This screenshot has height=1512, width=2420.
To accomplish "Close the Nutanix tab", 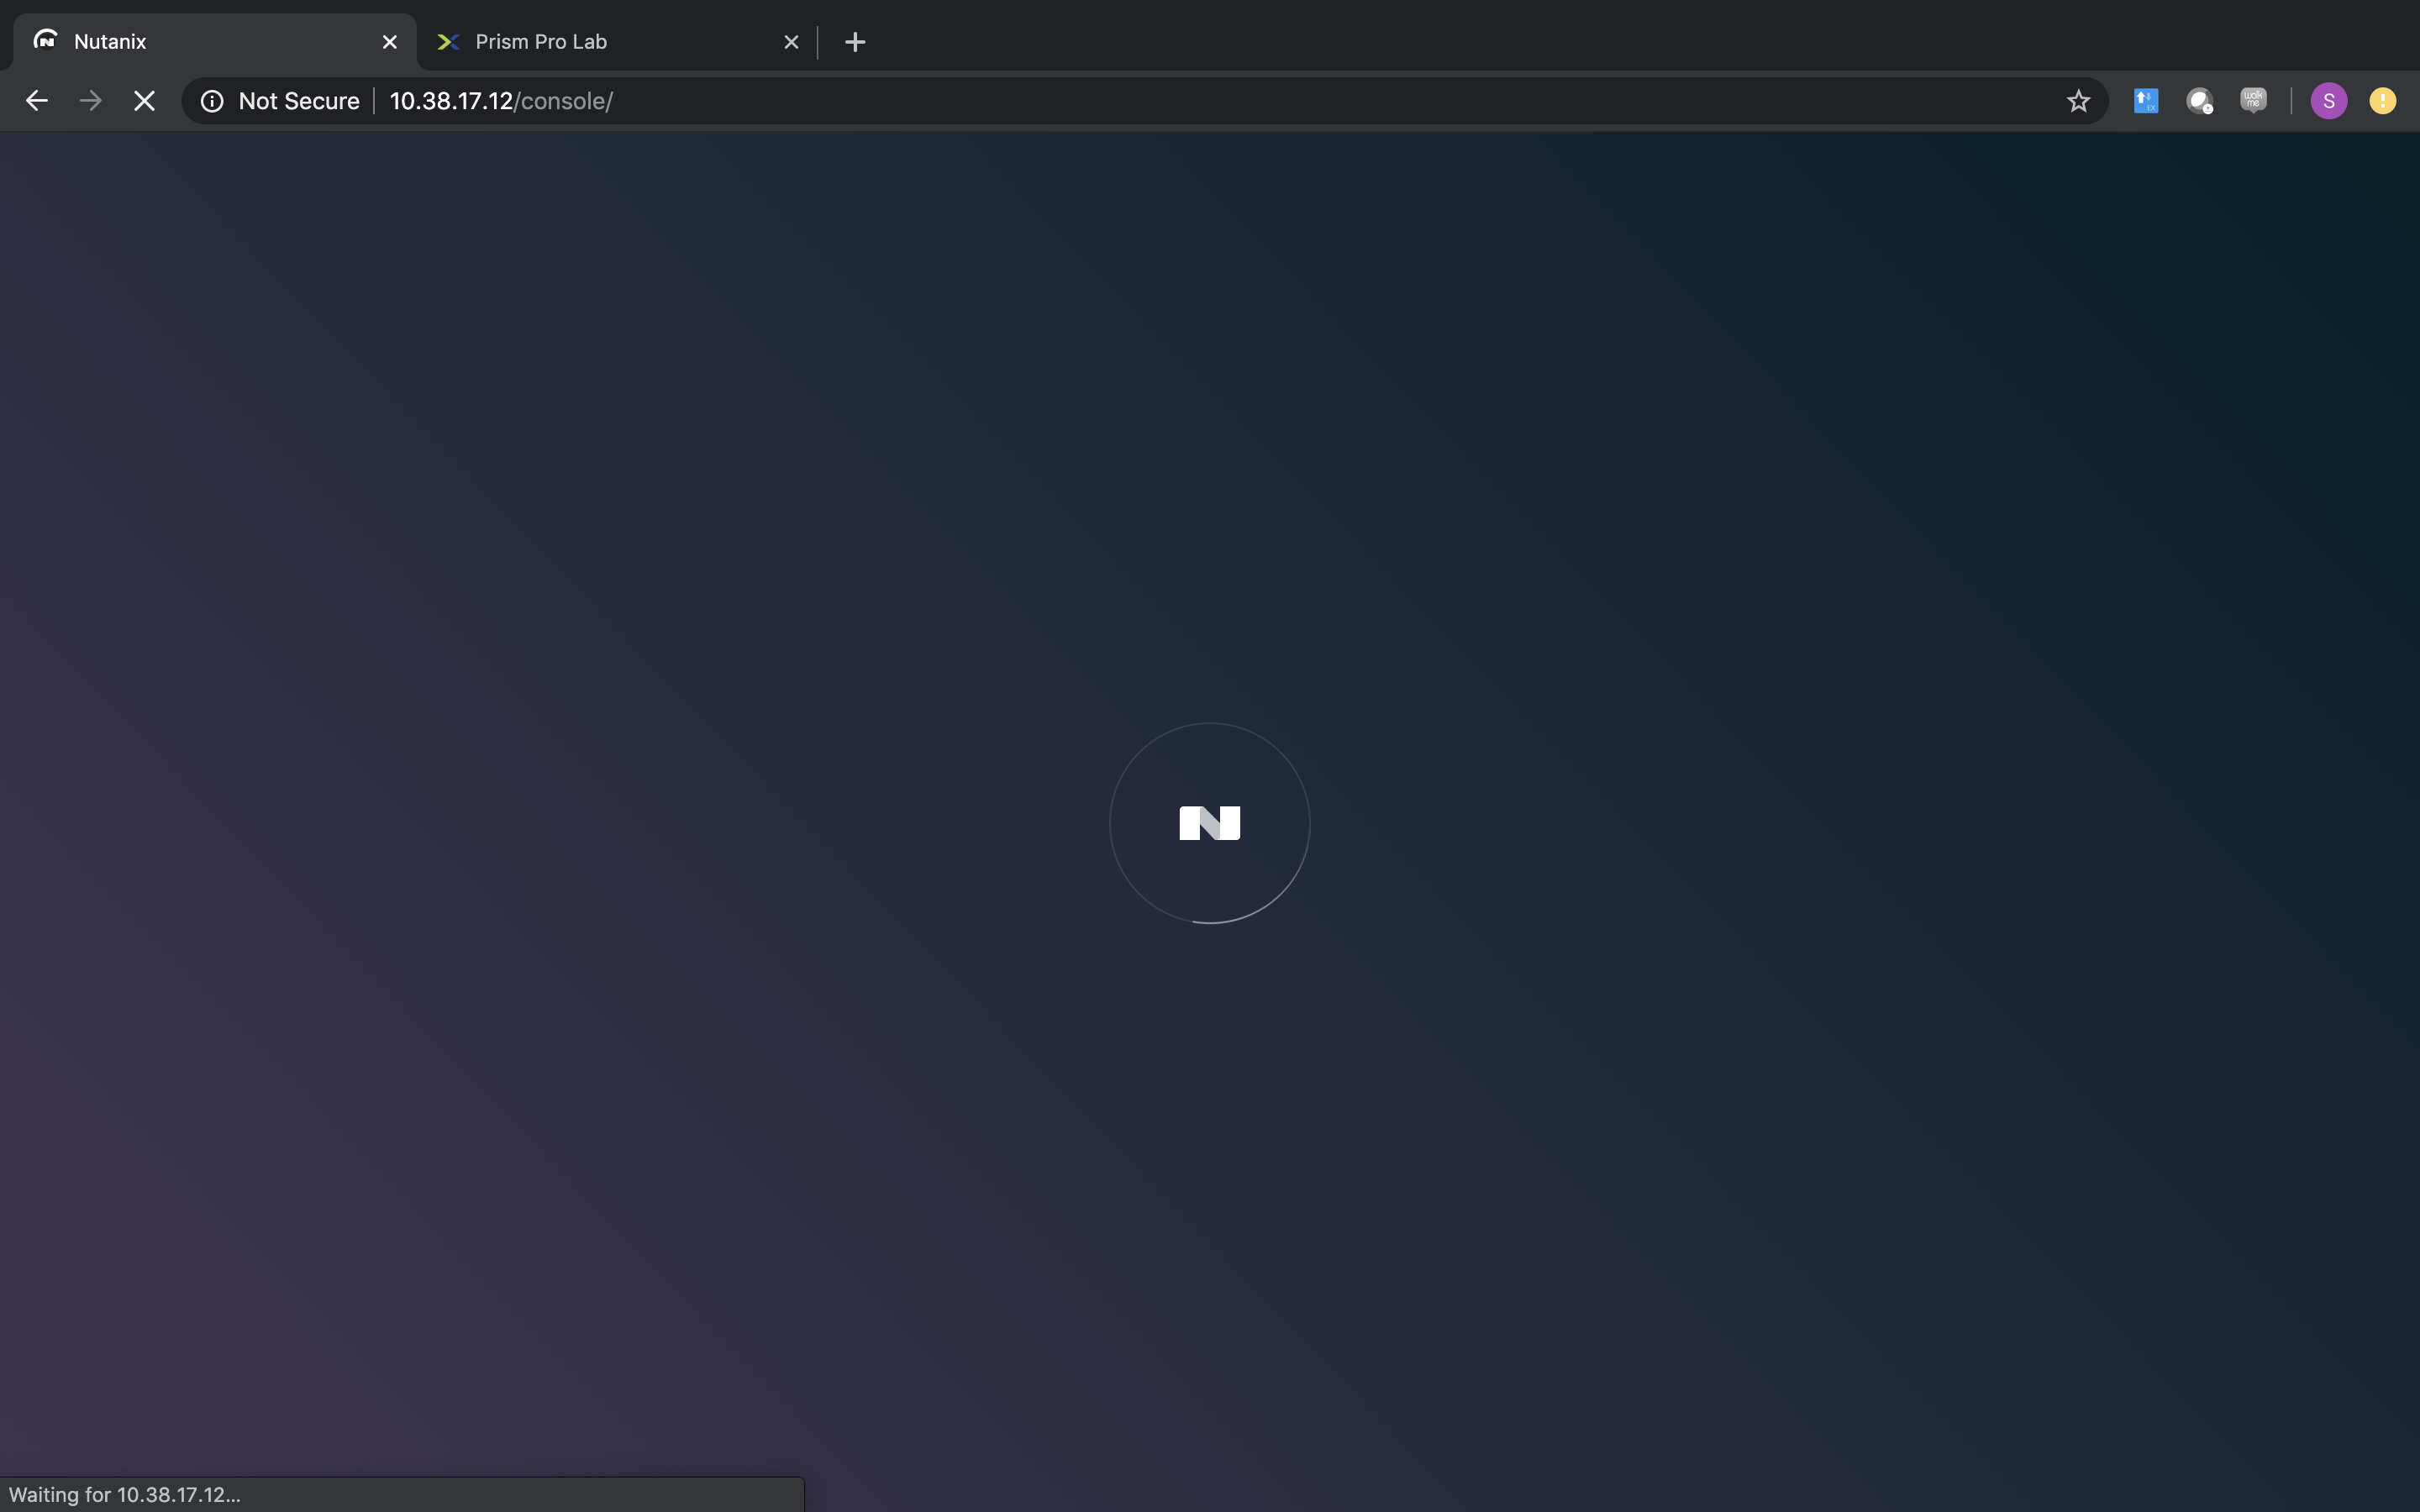I will pos(390,42).
